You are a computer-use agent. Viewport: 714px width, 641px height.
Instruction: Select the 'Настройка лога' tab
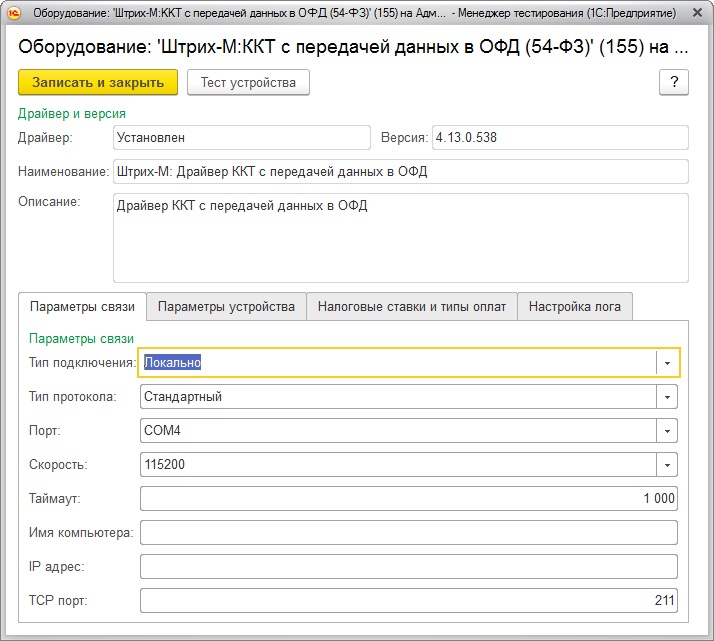(575, 306)
